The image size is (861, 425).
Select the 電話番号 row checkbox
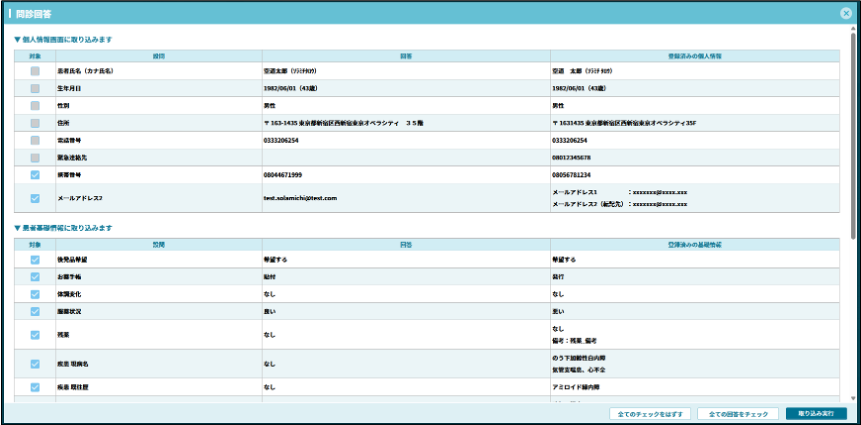pos(35,141)
